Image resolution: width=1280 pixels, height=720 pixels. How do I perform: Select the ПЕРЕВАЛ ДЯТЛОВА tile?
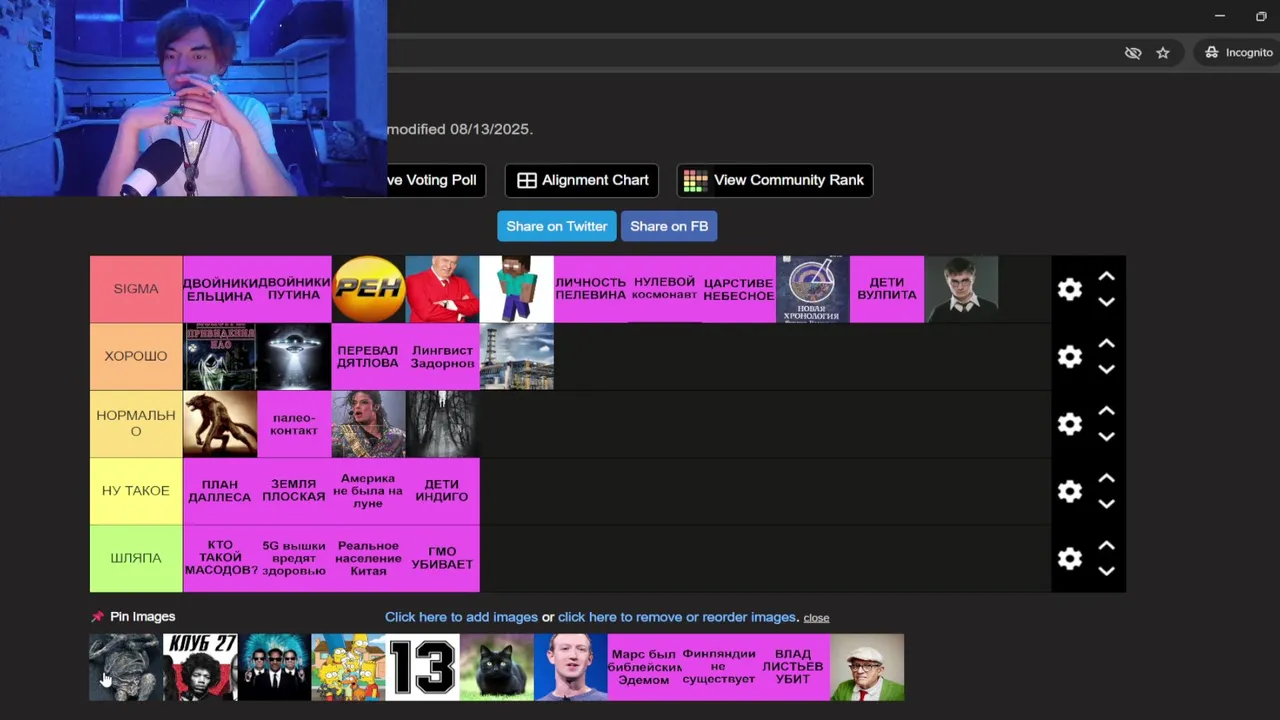pyautogui.click(x=369, y=356)
